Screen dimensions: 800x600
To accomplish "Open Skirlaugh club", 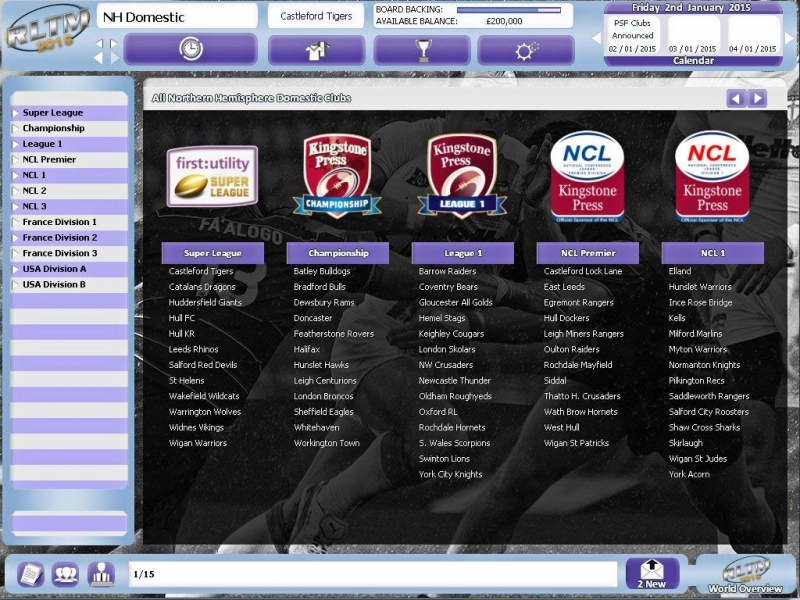I will coord(686,443).
